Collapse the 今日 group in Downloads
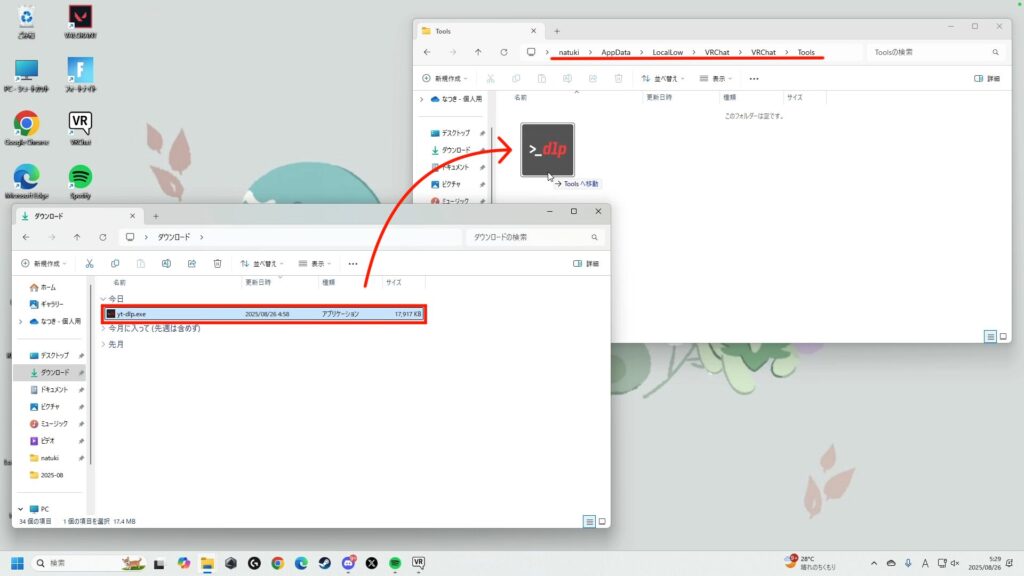The height and width of the screenshot is (576, 1024). 103,299
